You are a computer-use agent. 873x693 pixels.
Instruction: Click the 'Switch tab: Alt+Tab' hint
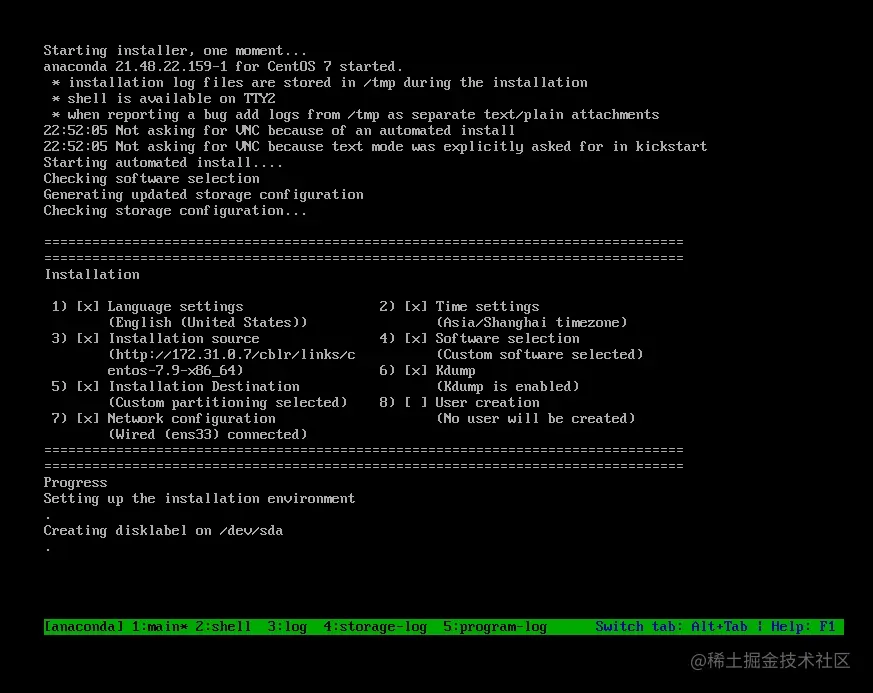click(671, 626)
